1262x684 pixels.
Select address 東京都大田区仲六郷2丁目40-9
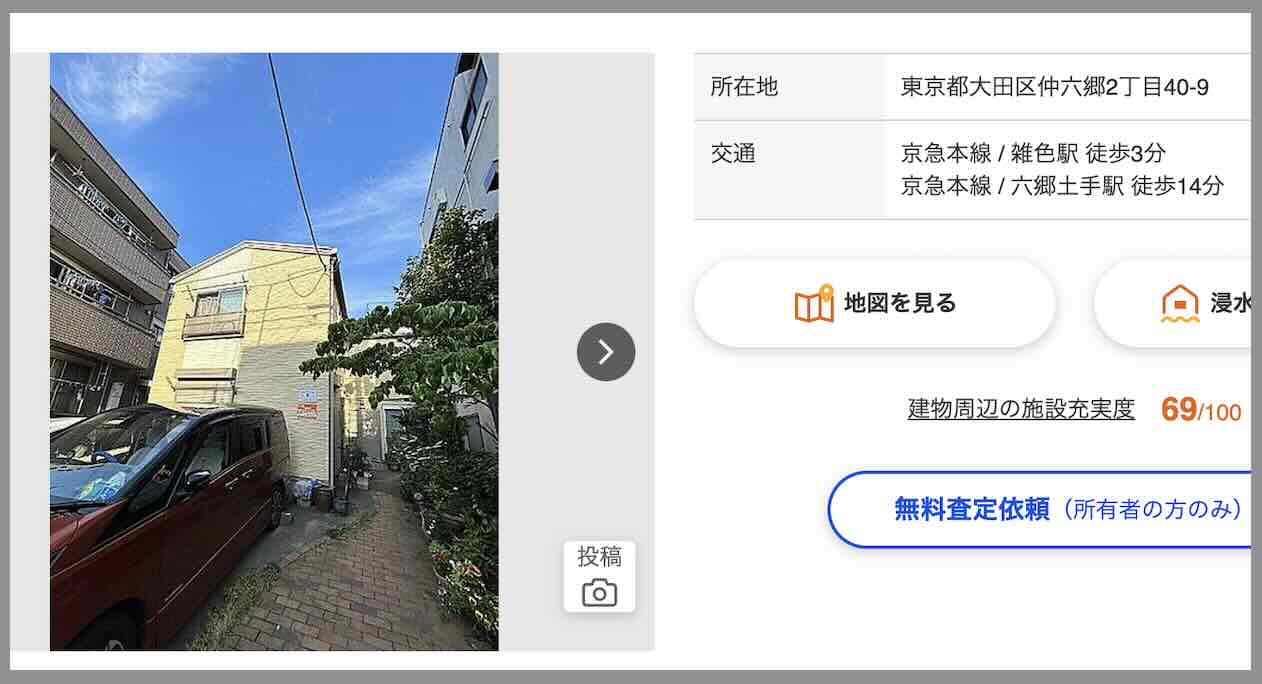click(1055, 87)
